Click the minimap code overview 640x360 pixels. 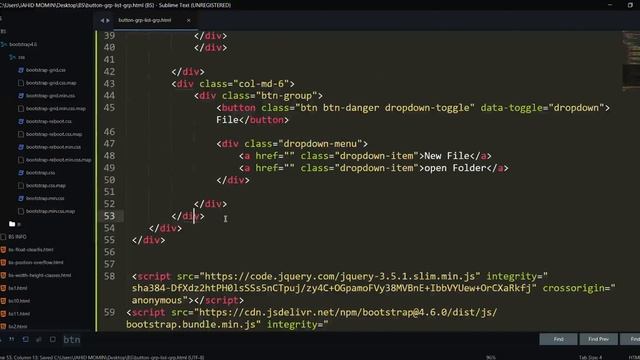(631, 61)
